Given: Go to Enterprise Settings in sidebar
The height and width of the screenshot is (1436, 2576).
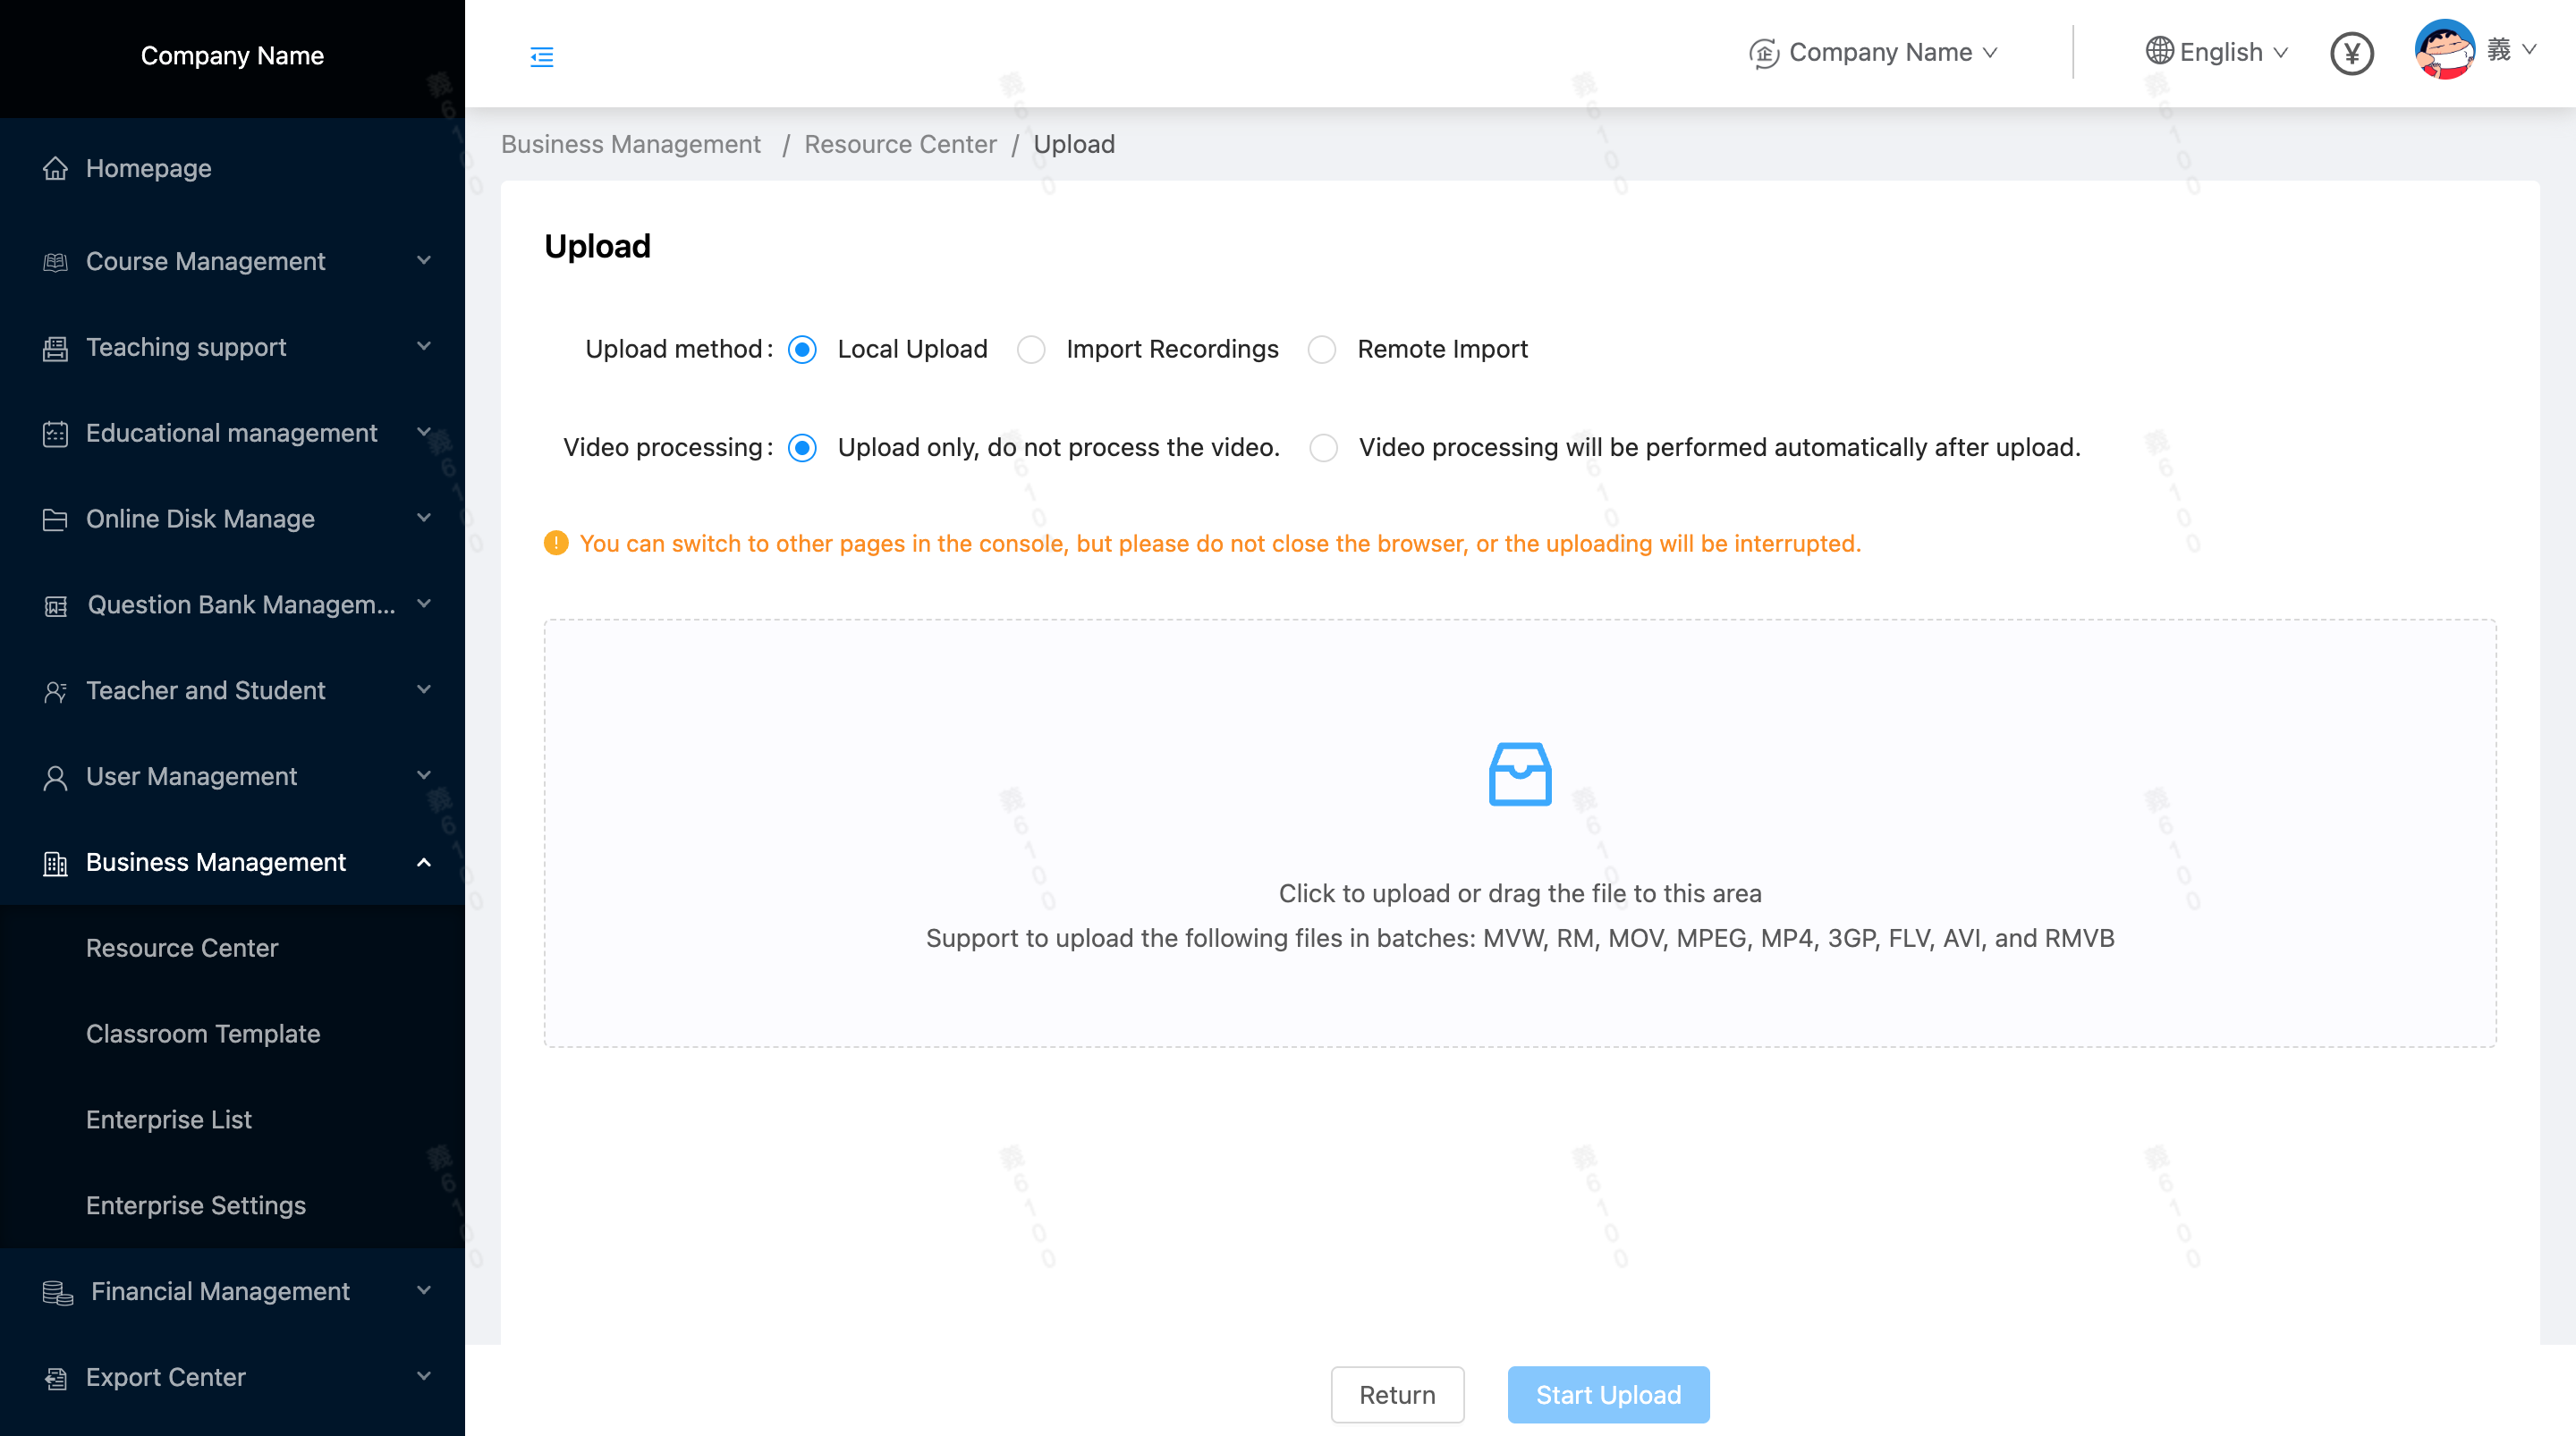Looking at the screenshot, I should coord(196,1205).
